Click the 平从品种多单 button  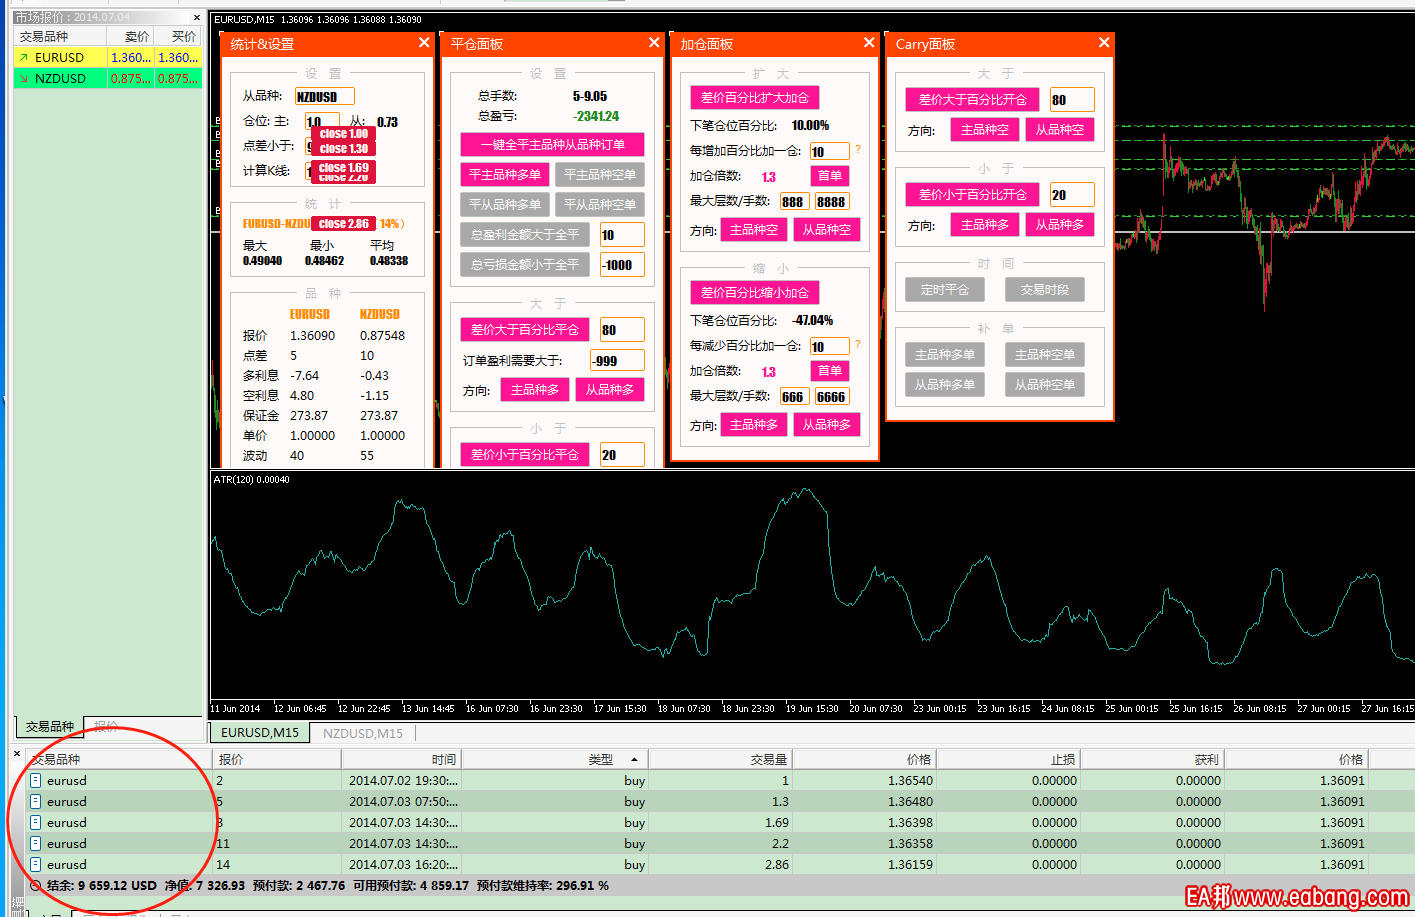point(505,205)
